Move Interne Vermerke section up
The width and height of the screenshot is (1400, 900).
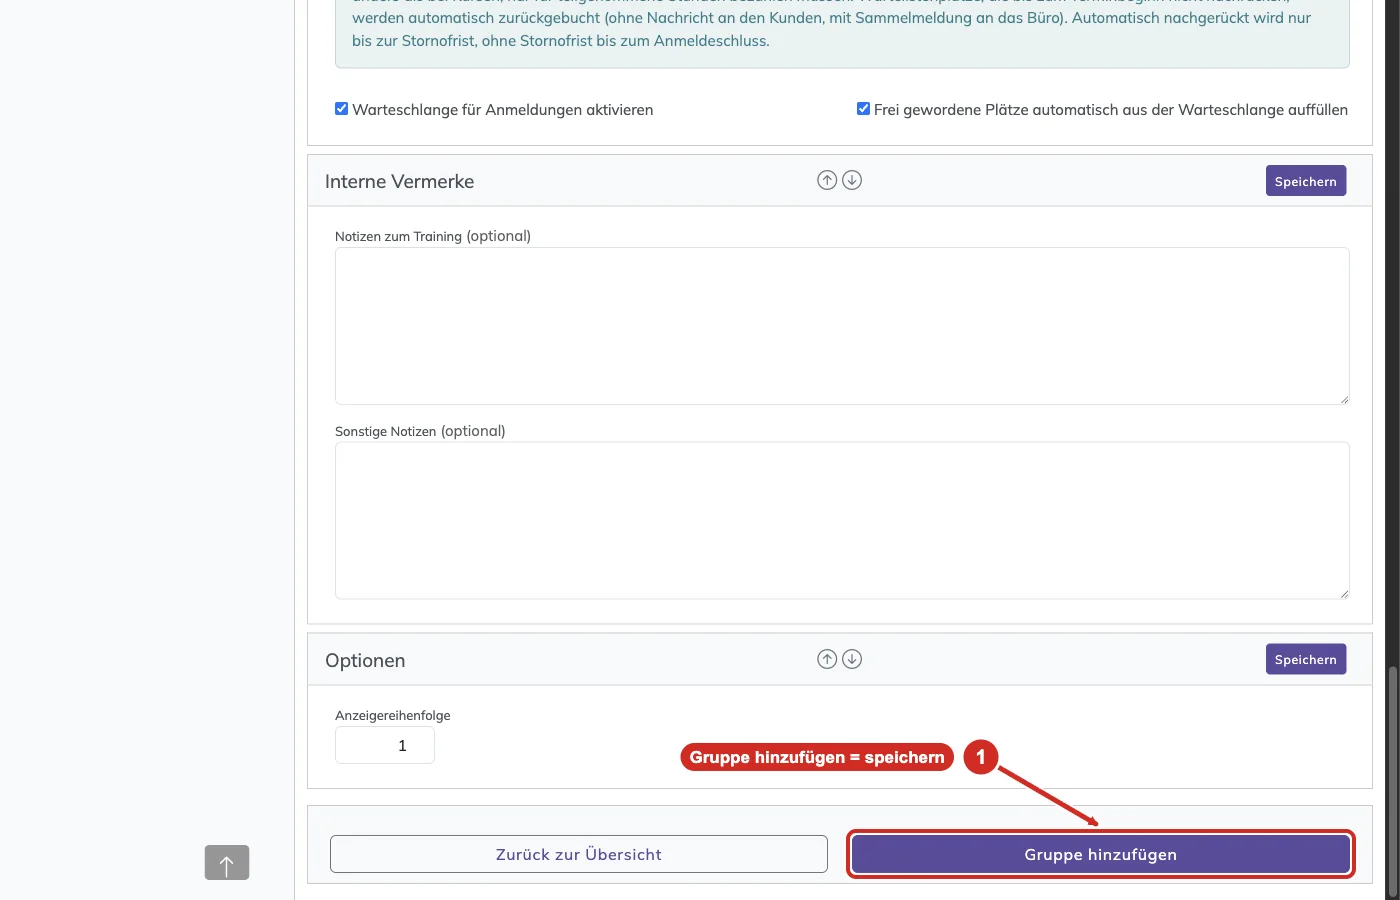point(827,180)
